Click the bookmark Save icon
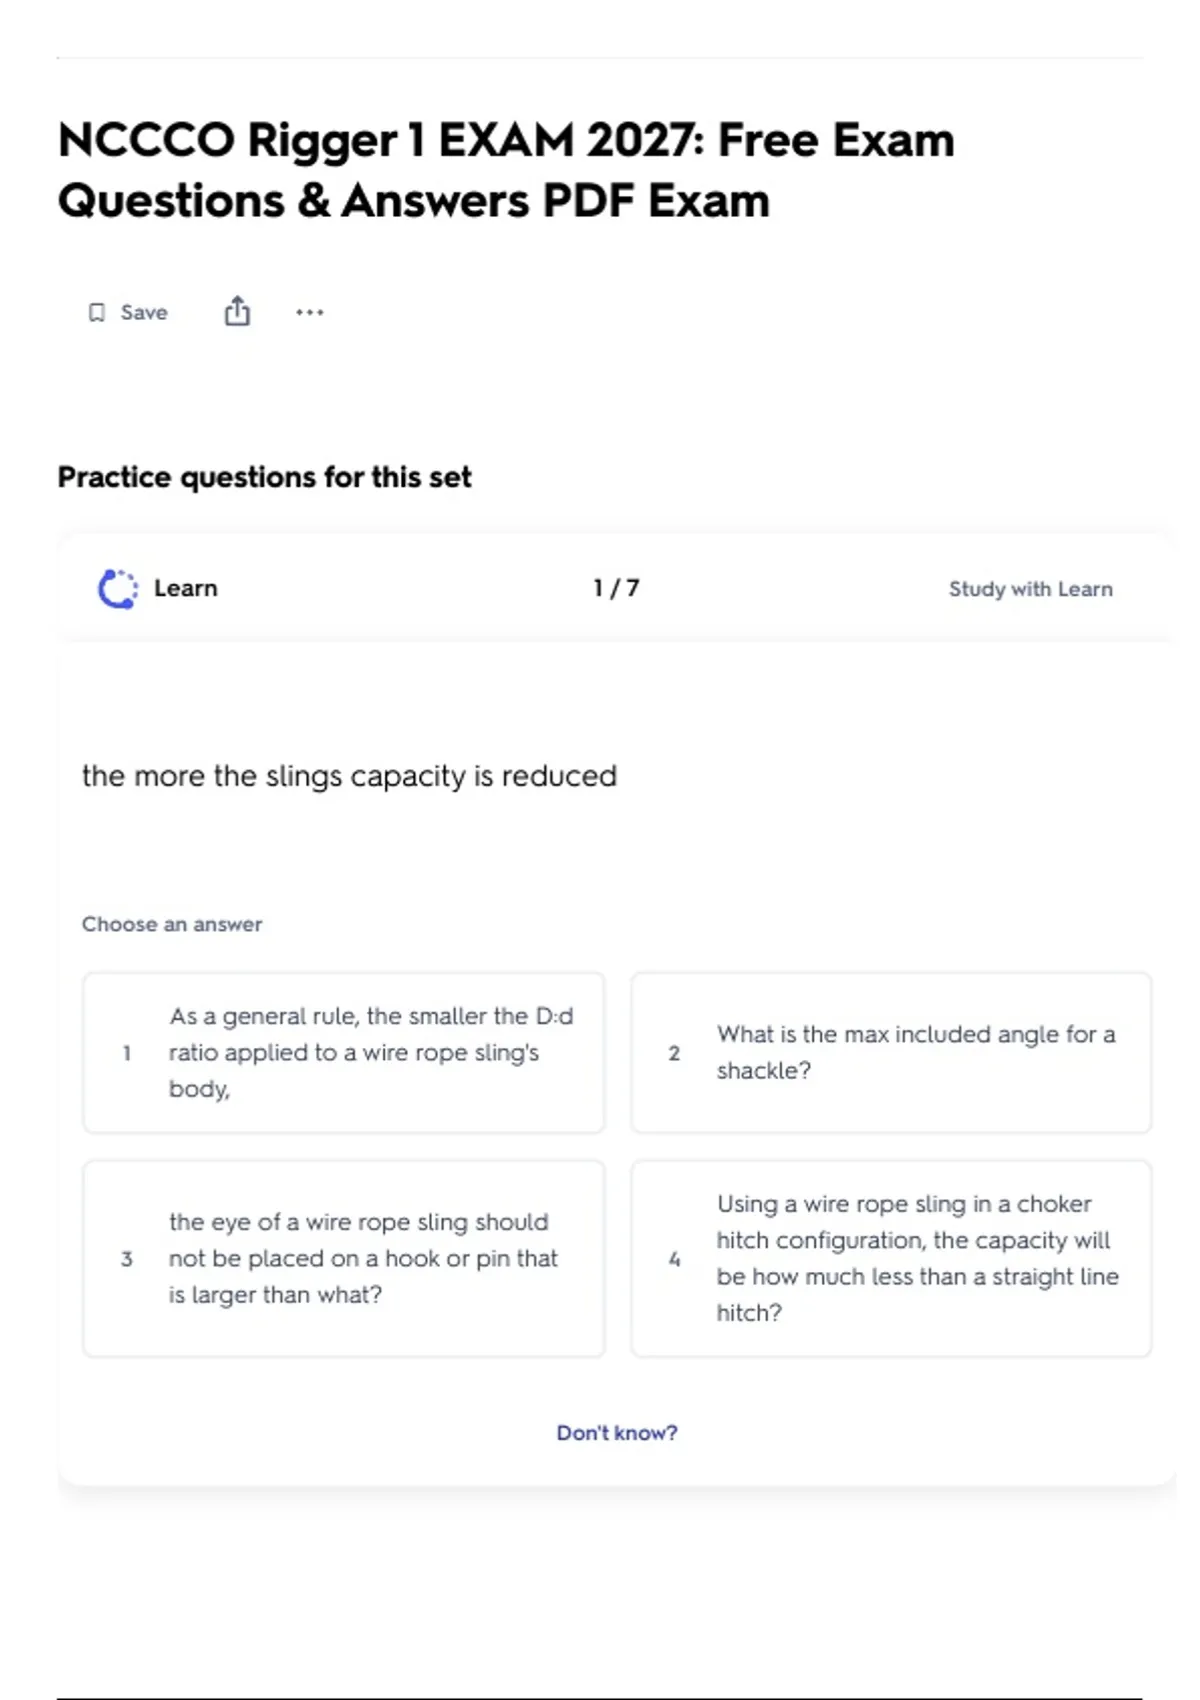The height and width of the screenshot is (1700, 1200). [97, 313]
